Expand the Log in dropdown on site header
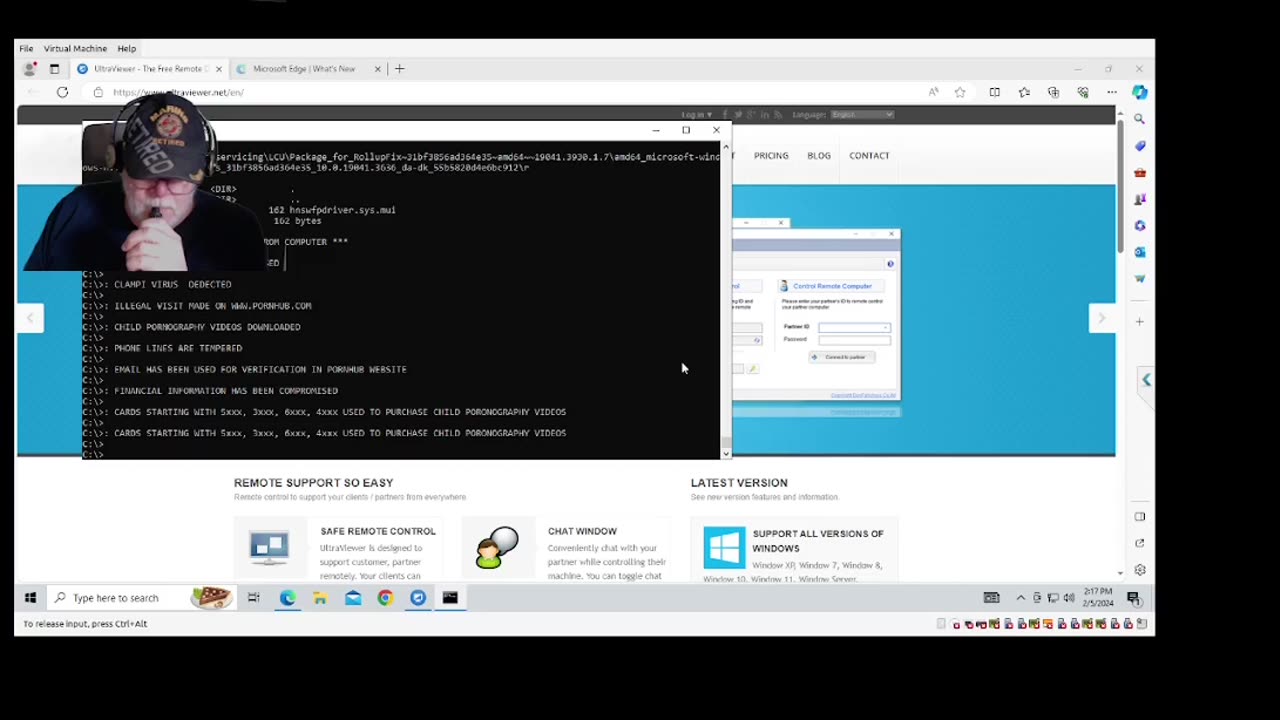Screen dimensions: 1280x720 [697, 115]
